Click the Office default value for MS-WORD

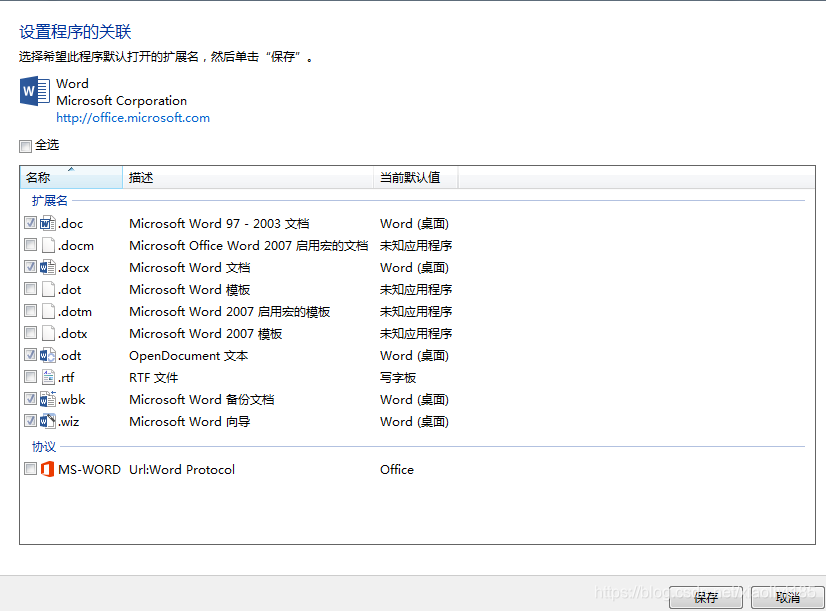pos(397,469)
